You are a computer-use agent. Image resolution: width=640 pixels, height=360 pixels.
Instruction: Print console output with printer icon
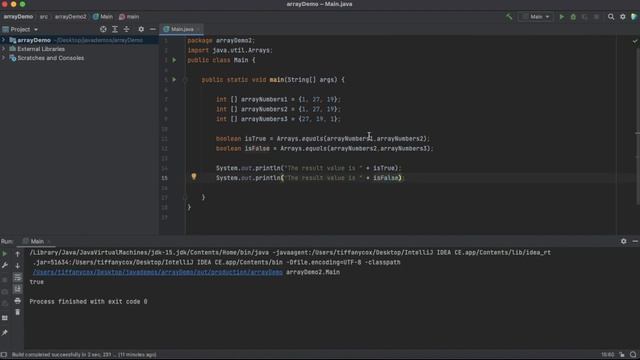18,301
